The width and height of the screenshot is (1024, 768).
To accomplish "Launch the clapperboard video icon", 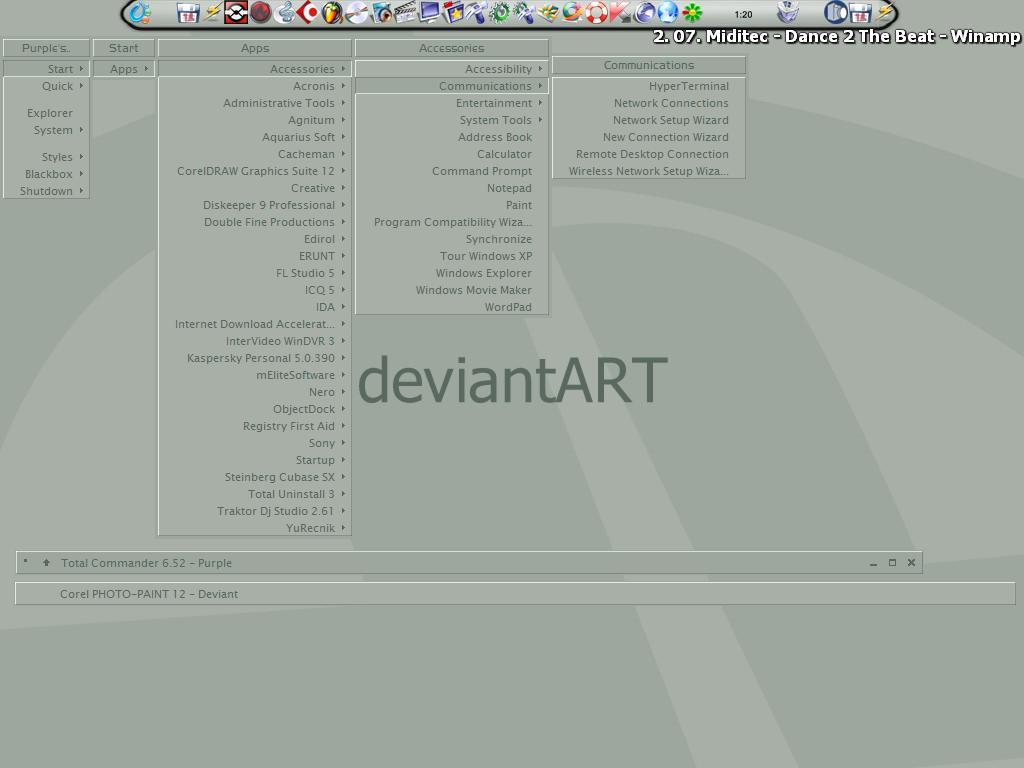I will 405,13.
